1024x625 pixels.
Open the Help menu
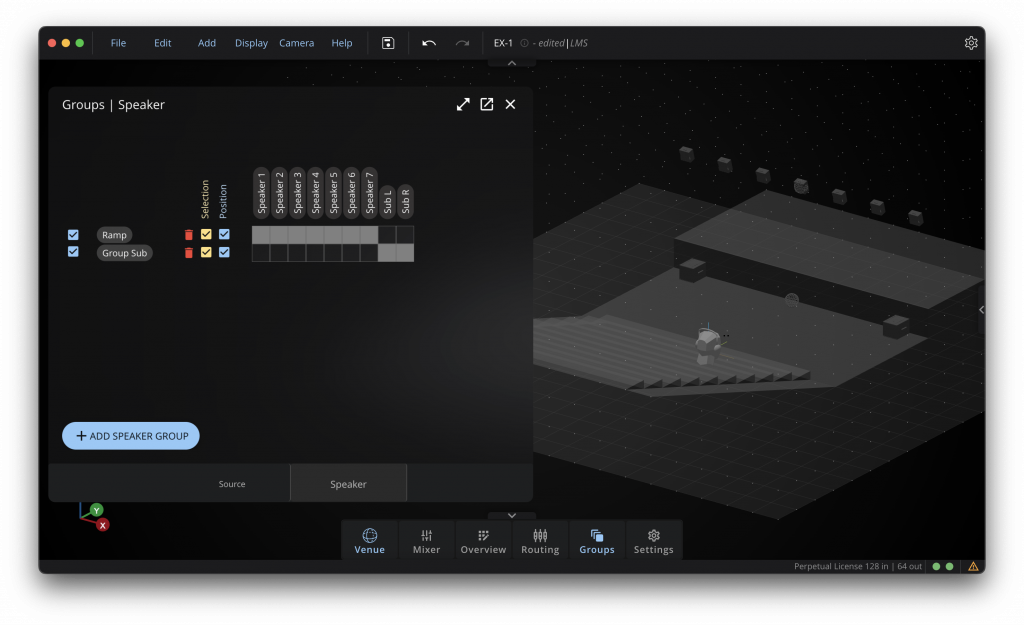[x=342, y=43]
